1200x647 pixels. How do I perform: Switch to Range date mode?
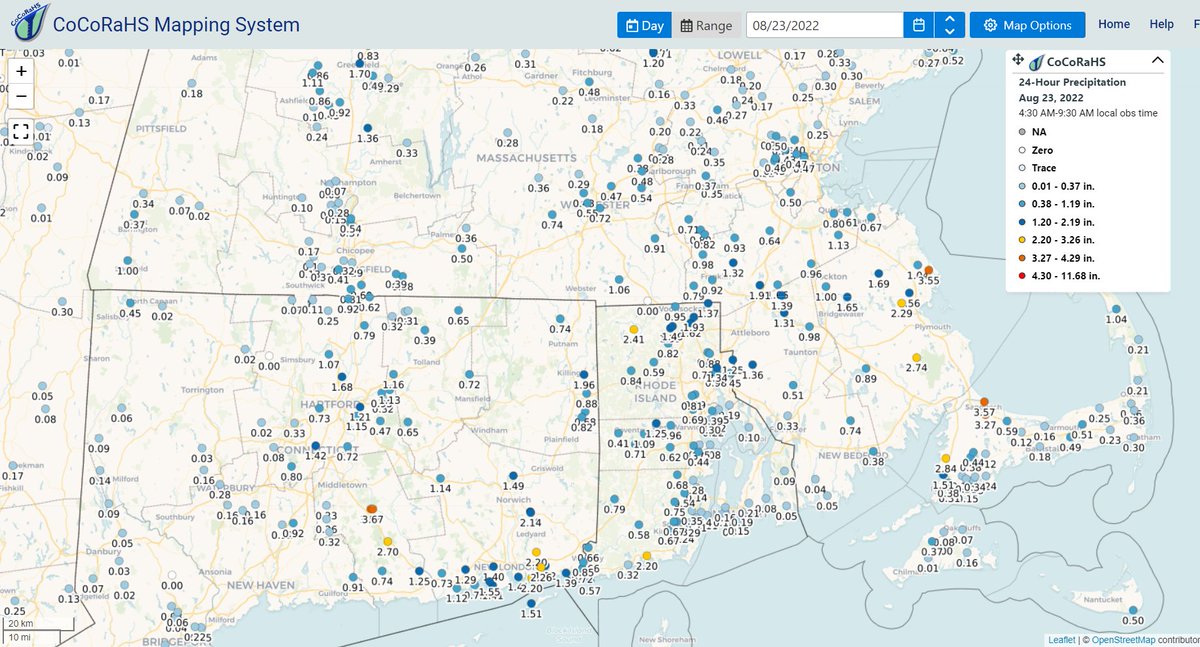pyautogui.click(x=706, y=25)
